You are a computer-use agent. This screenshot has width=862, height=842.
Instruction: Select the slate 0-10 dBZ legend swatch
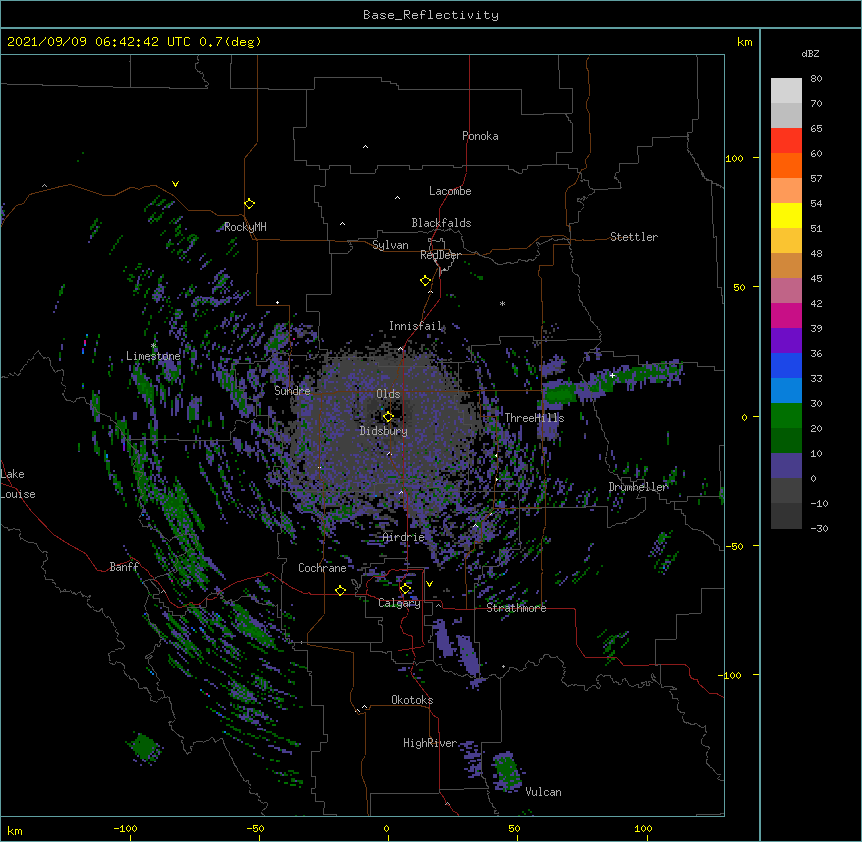[x=786, y=466]
